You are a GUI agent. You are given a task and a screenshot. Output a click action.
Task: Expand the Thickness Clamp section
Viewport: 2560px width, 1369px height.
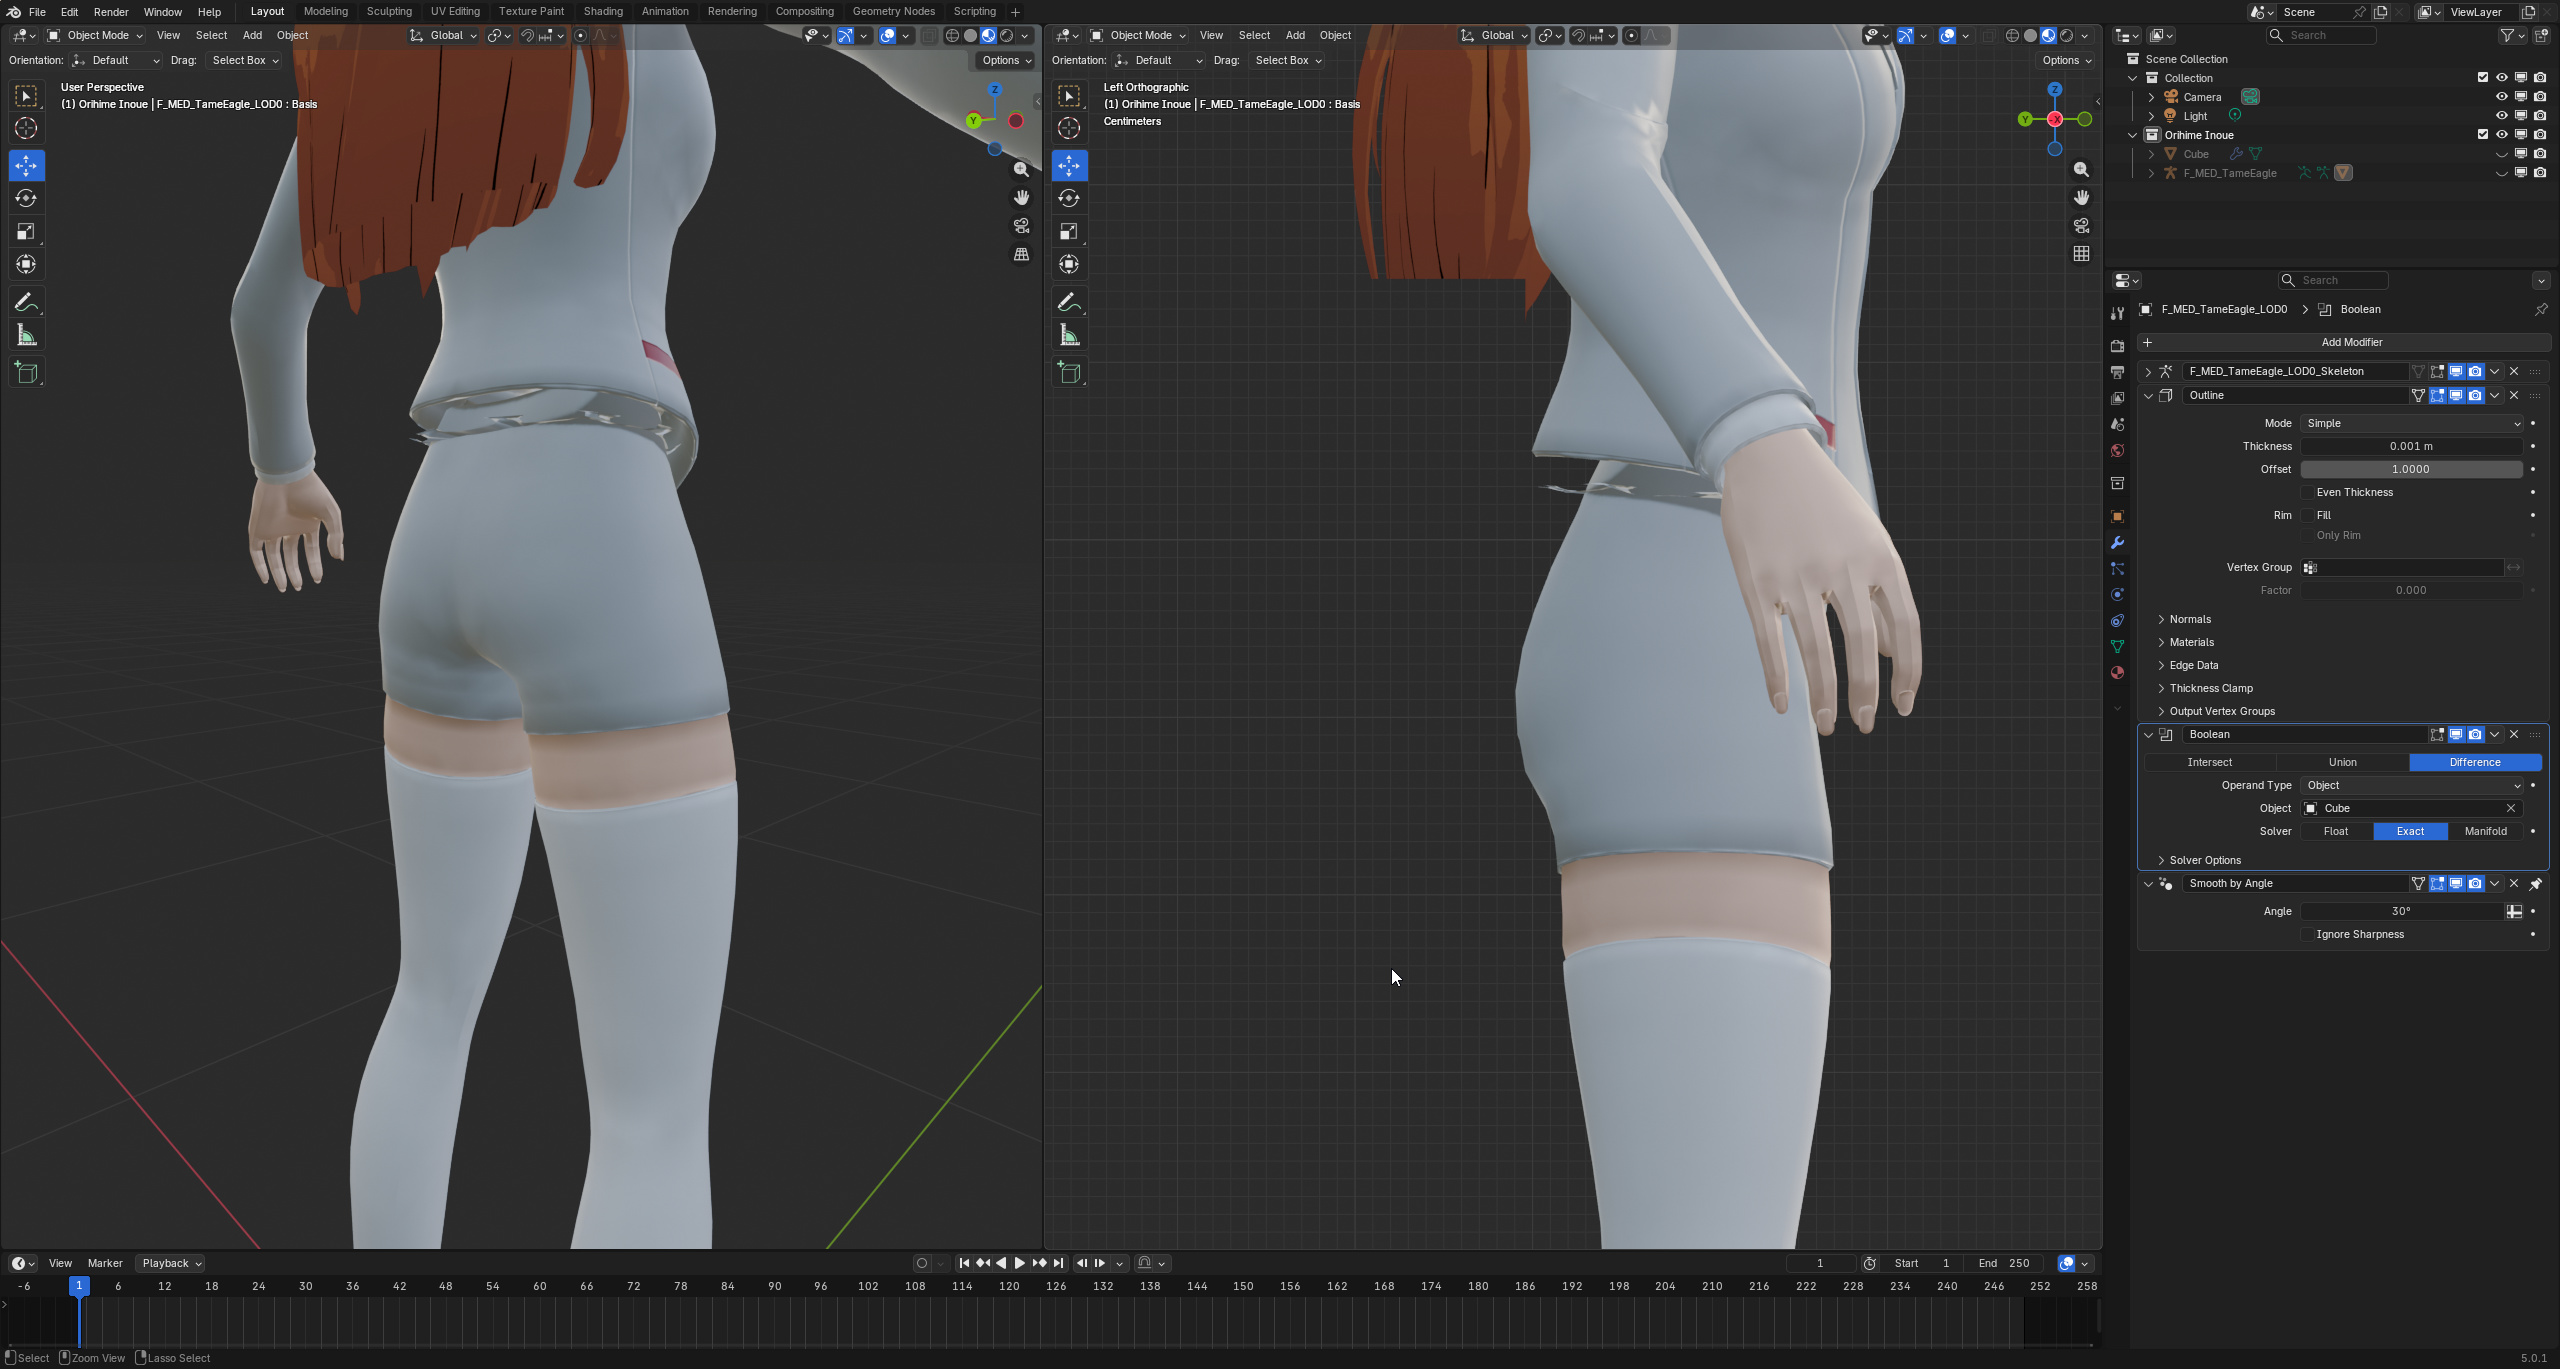point(2210,688)
